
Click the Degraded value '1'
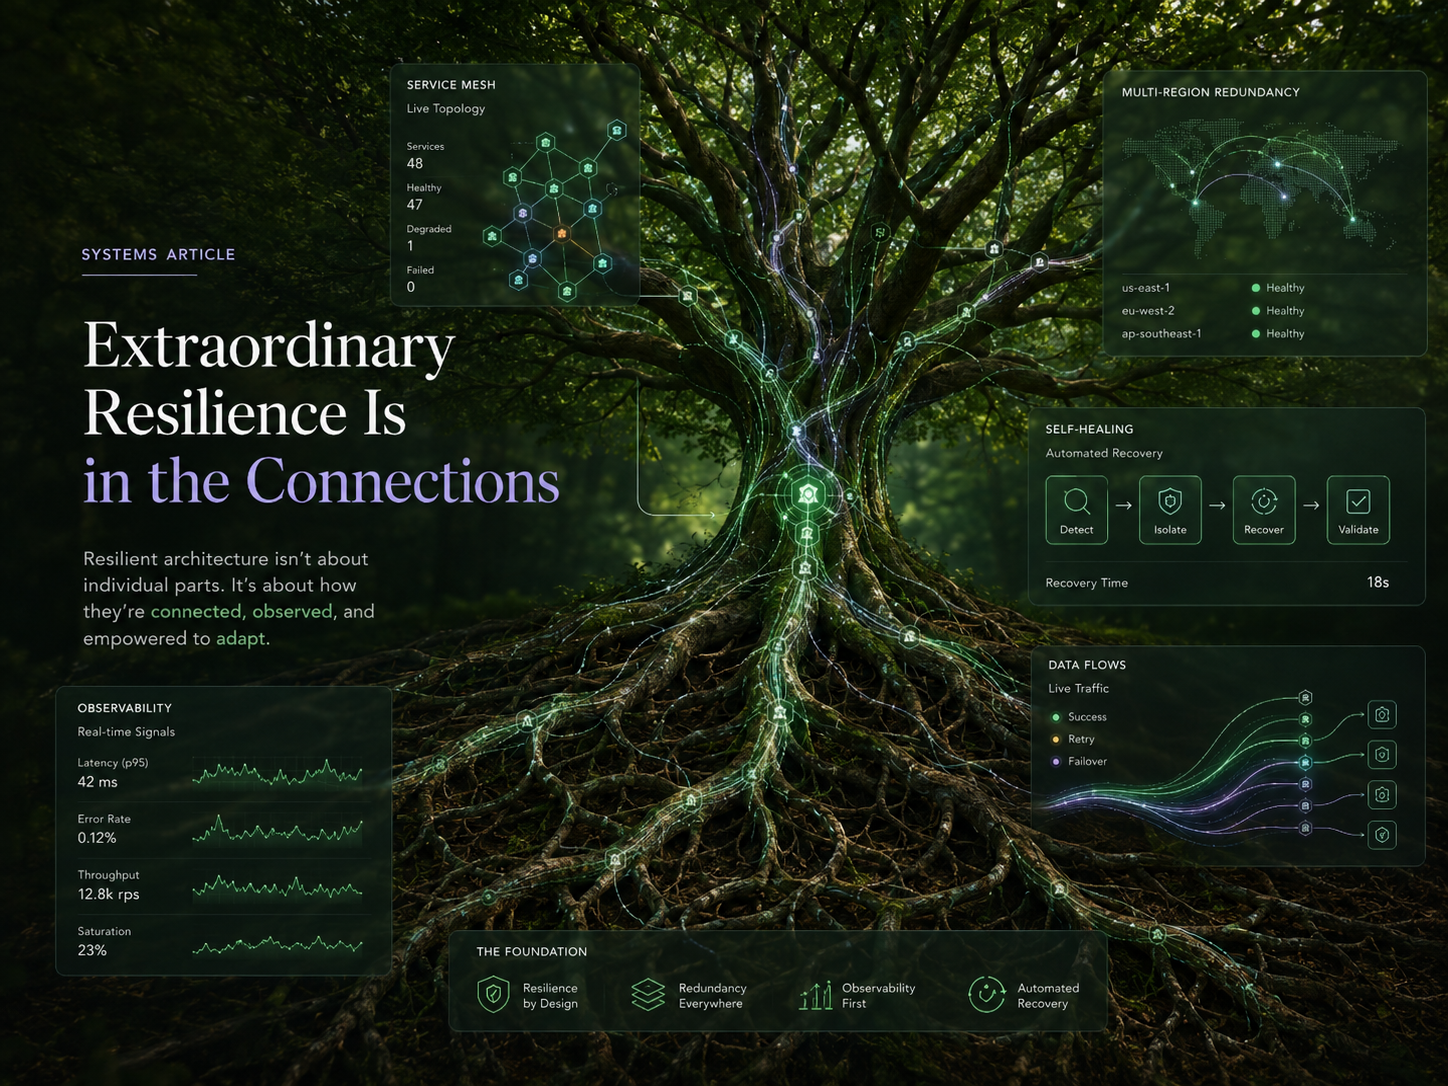[x=410, y=245]
